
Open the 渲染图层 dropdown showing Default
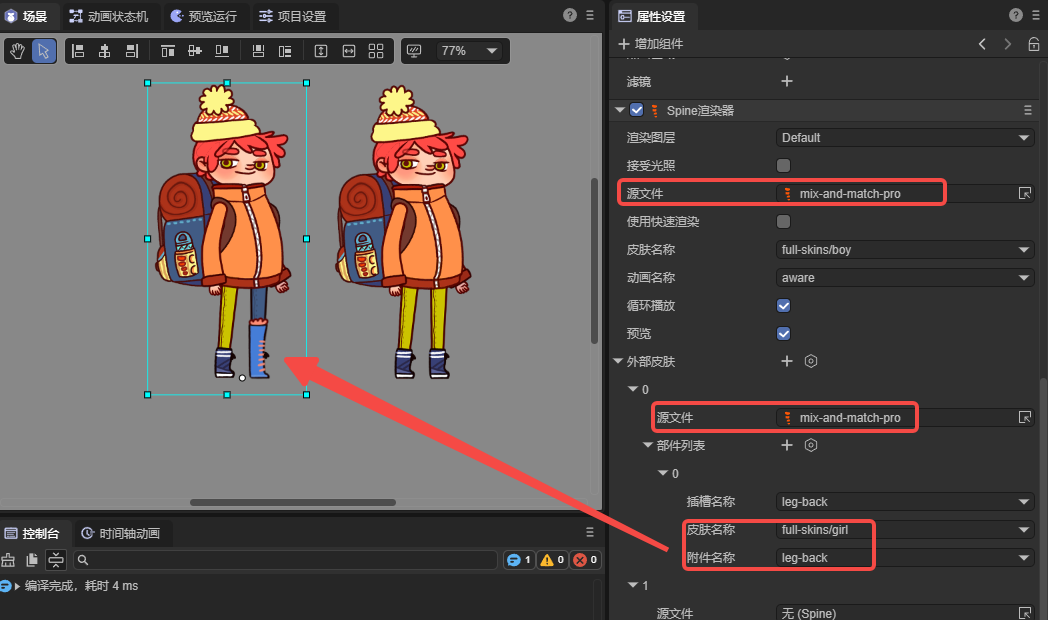[x=905, y=137]
